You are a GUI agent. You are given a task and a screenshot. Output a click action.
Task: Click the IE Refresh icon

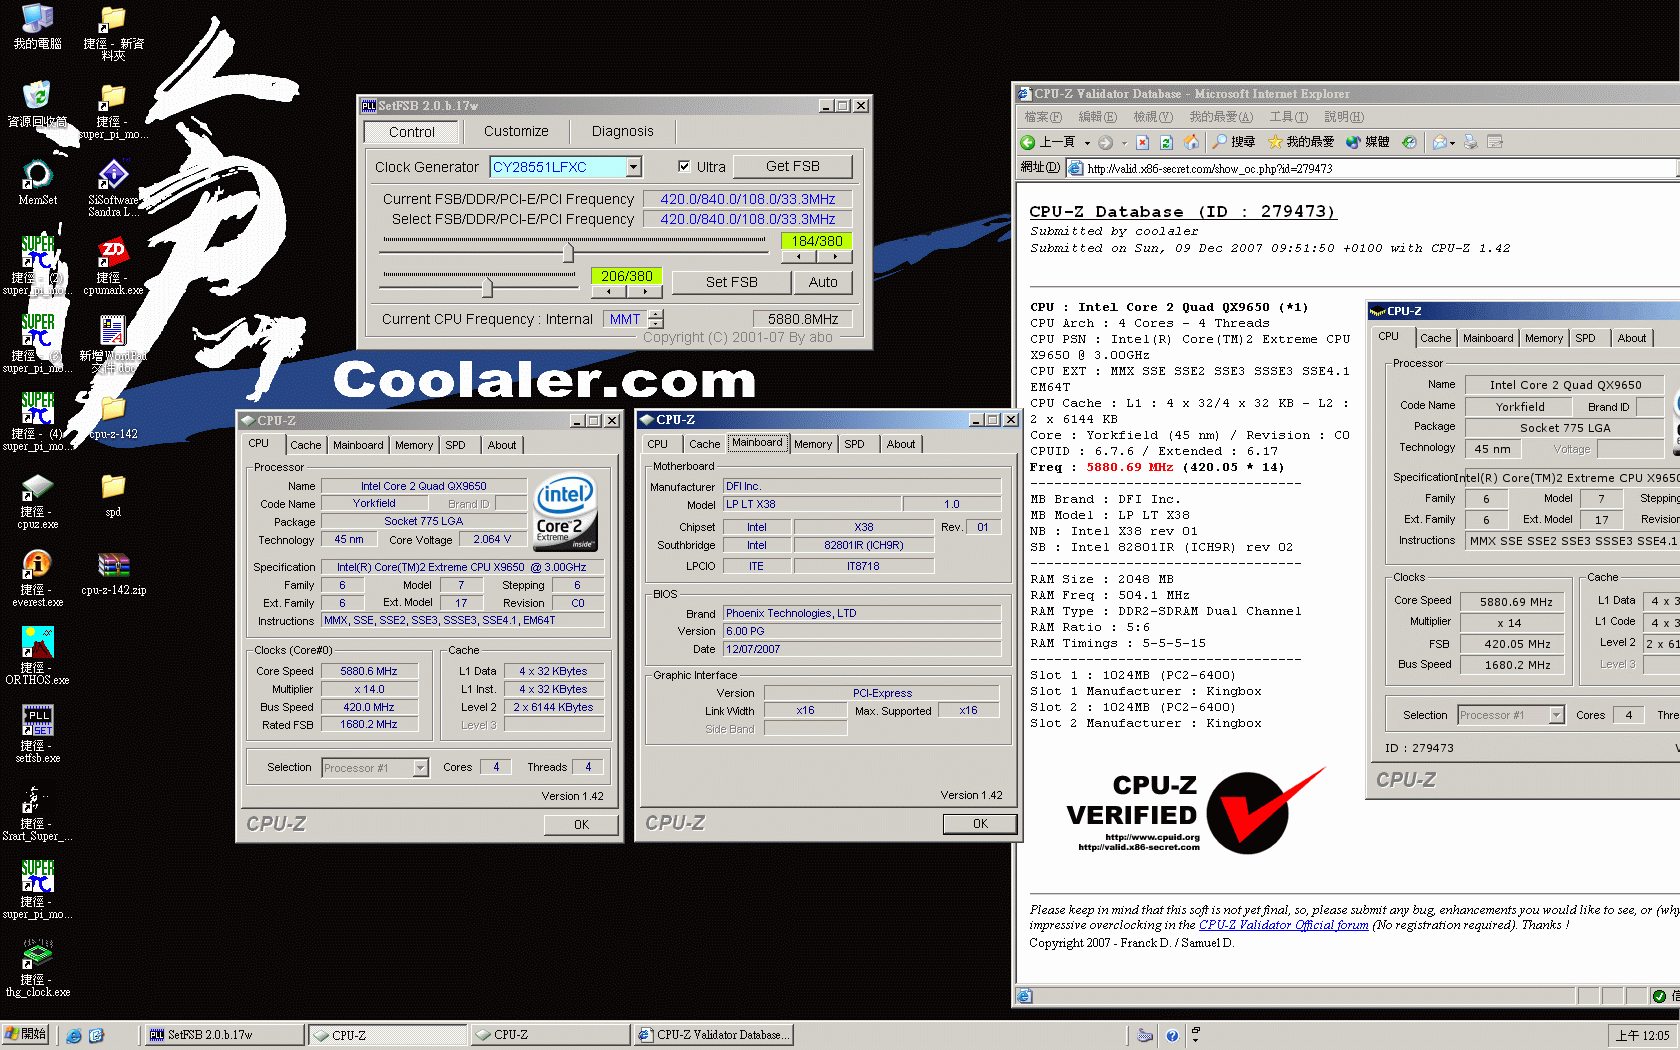pos(1166,142)
